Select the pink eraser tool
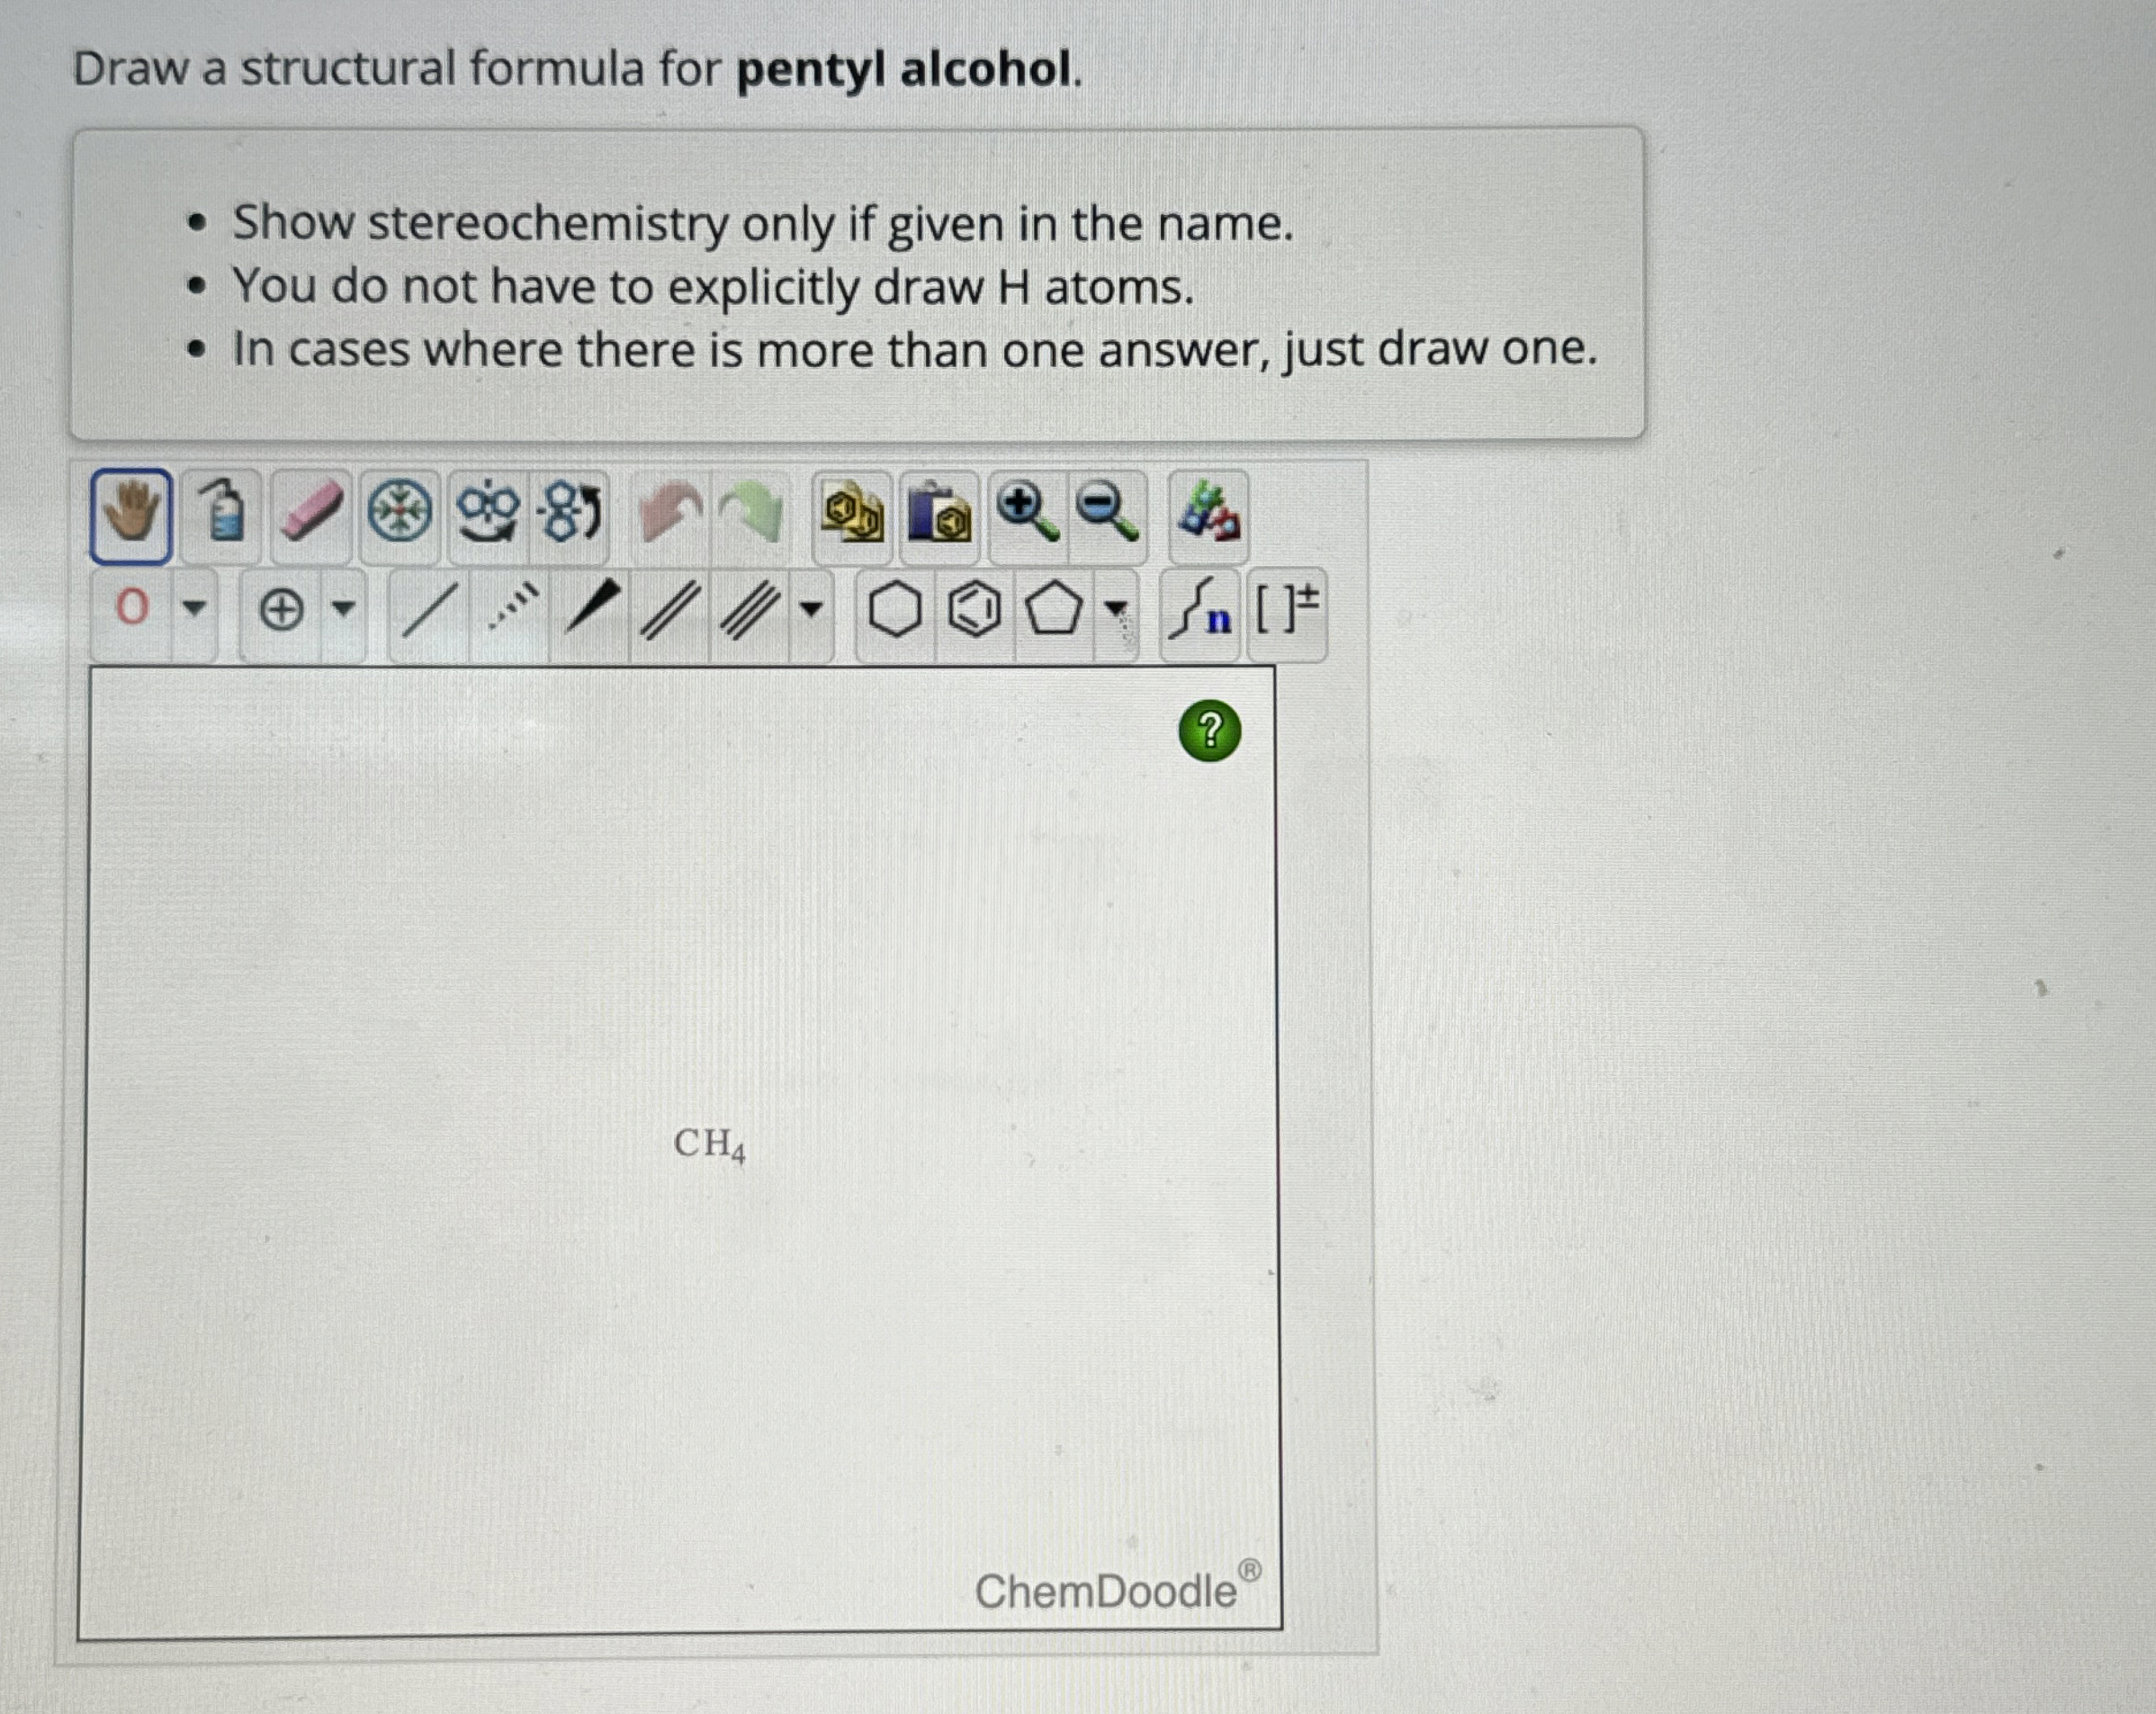This screenshot has height=1714, width=2156. click(x=311, y=513)
